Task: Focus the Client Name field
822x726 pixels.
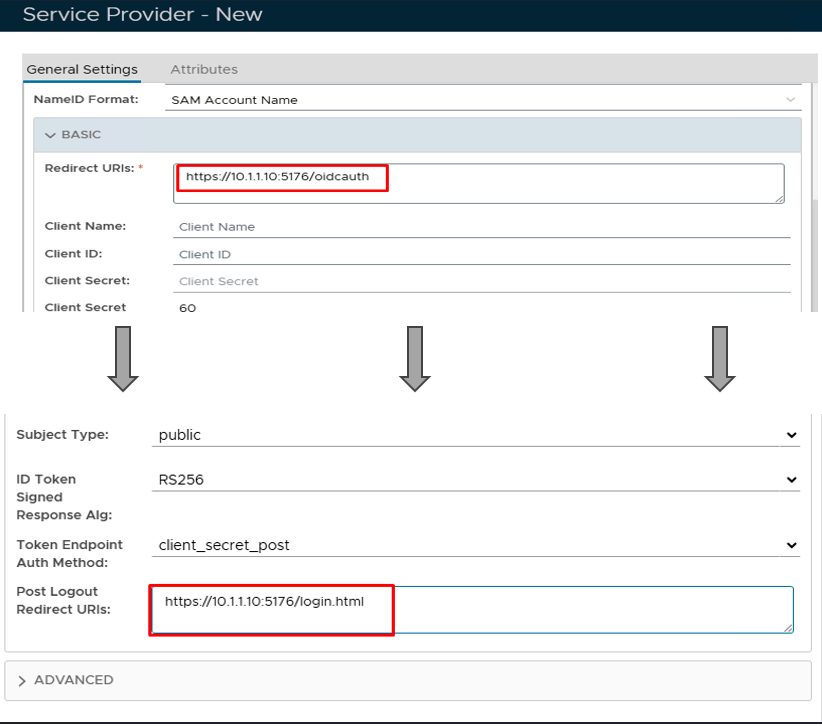Action: (x=480, y=227)
